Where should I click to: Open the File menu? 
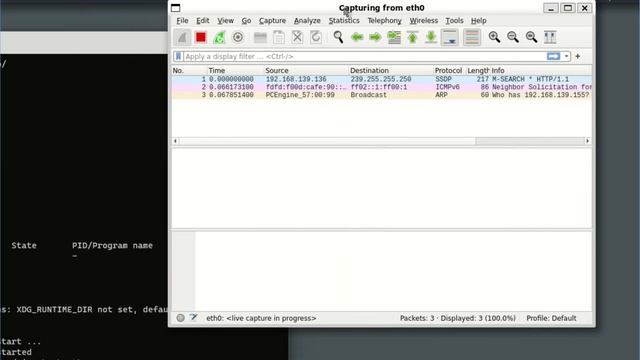(x=182, y=20)
